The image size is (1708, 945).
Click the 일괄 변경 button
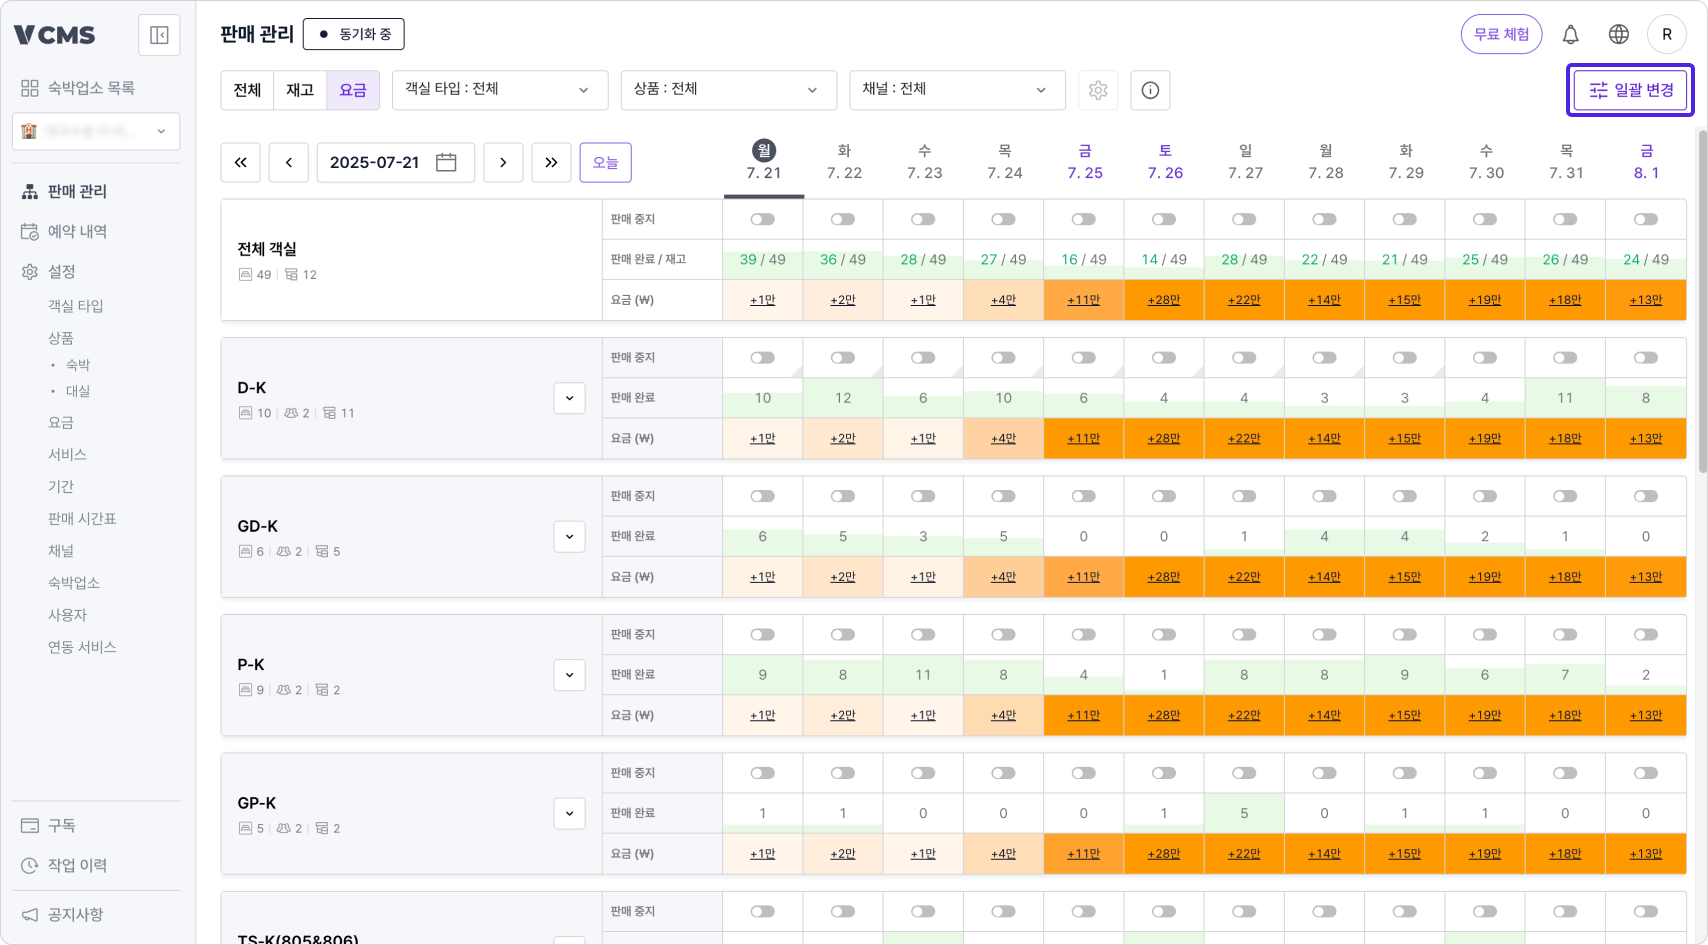click(1630, 90)
